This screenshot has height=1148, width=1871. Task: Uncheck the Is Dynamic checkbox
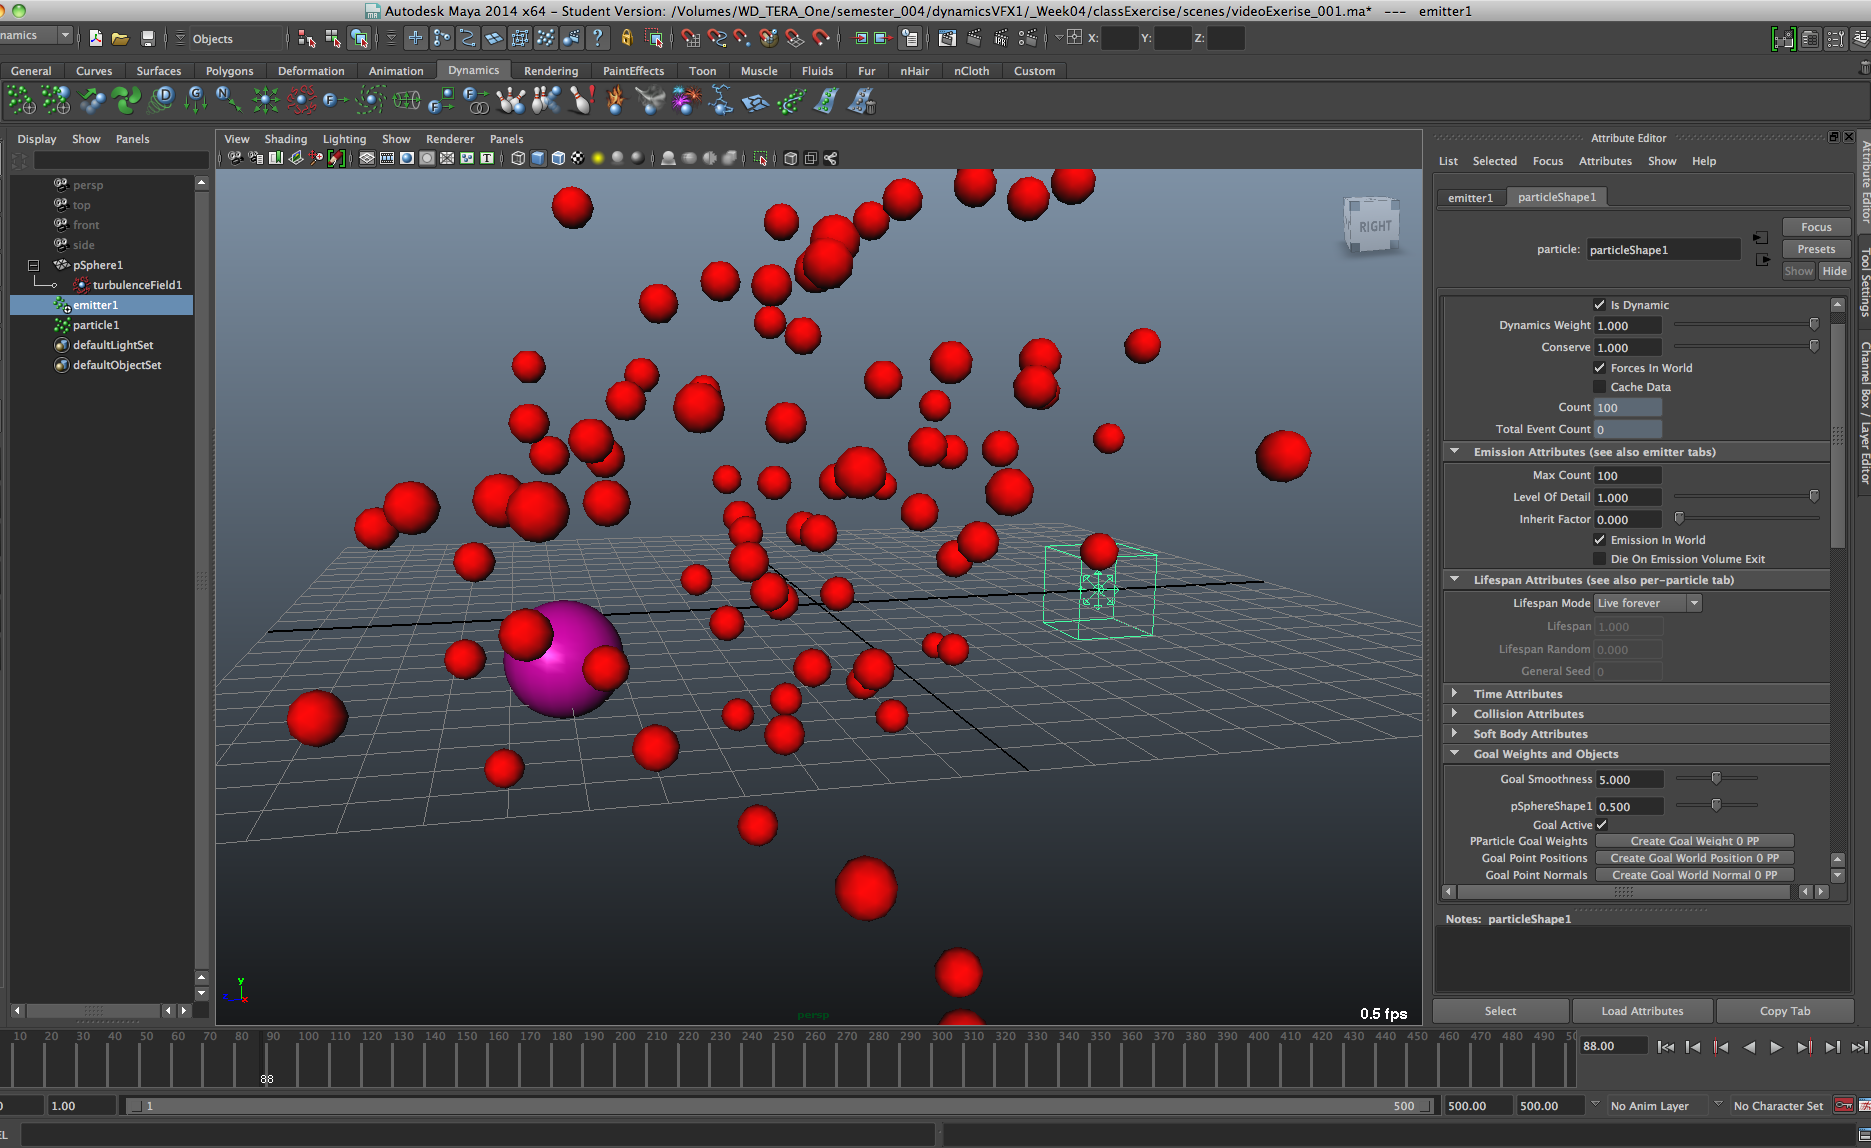[x=1599, y=305]
